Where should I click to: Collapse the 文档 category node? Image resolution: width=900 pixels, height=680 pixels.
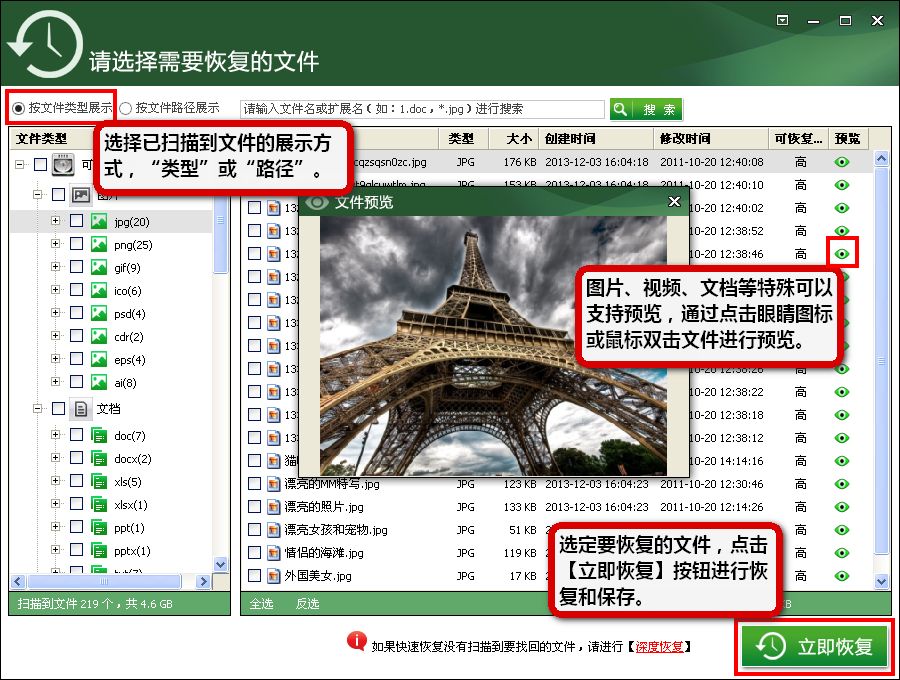37,409
